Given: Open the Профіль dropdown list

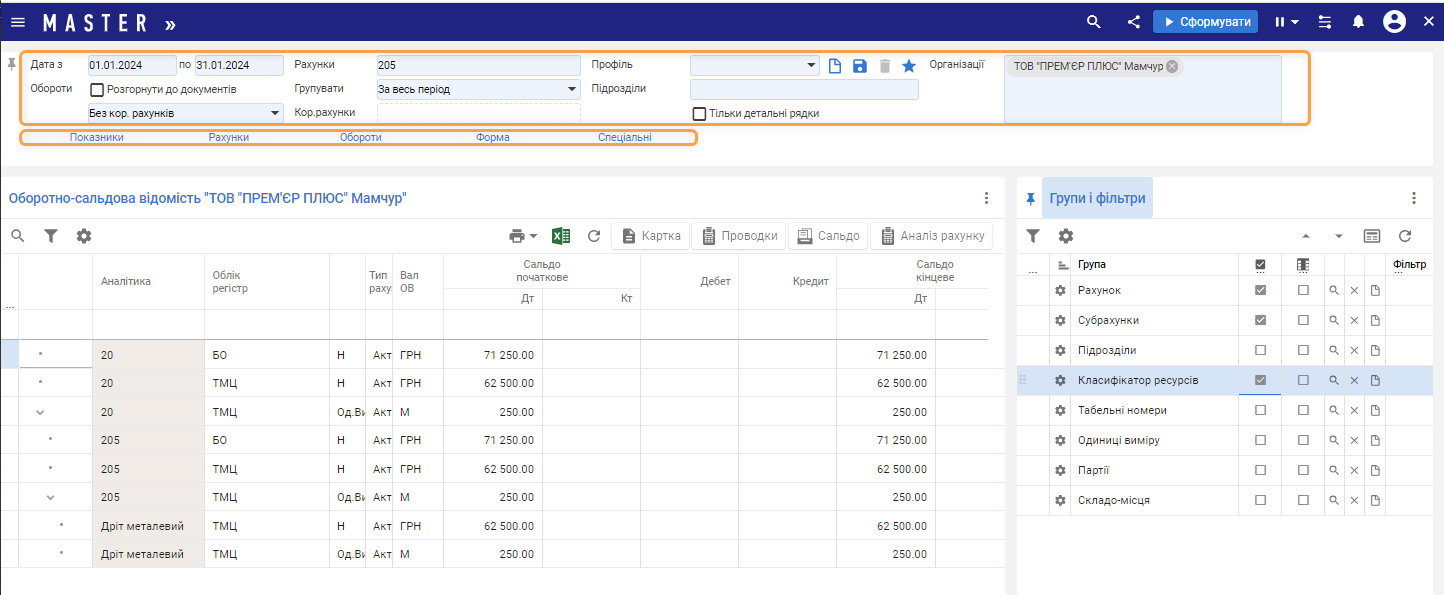Looking at the screenshot, I should pyautogui.click(x=755, y=65).
